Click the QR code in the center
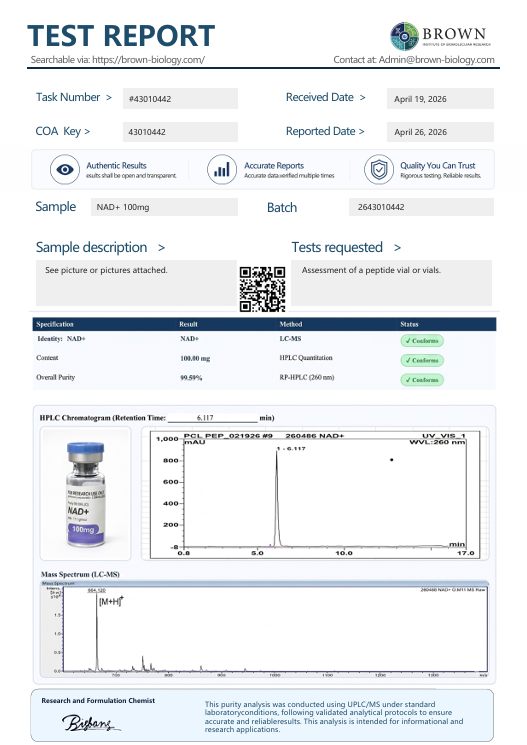Image resolution: width=527 pixels, height=745 pixels. [262, 289]
